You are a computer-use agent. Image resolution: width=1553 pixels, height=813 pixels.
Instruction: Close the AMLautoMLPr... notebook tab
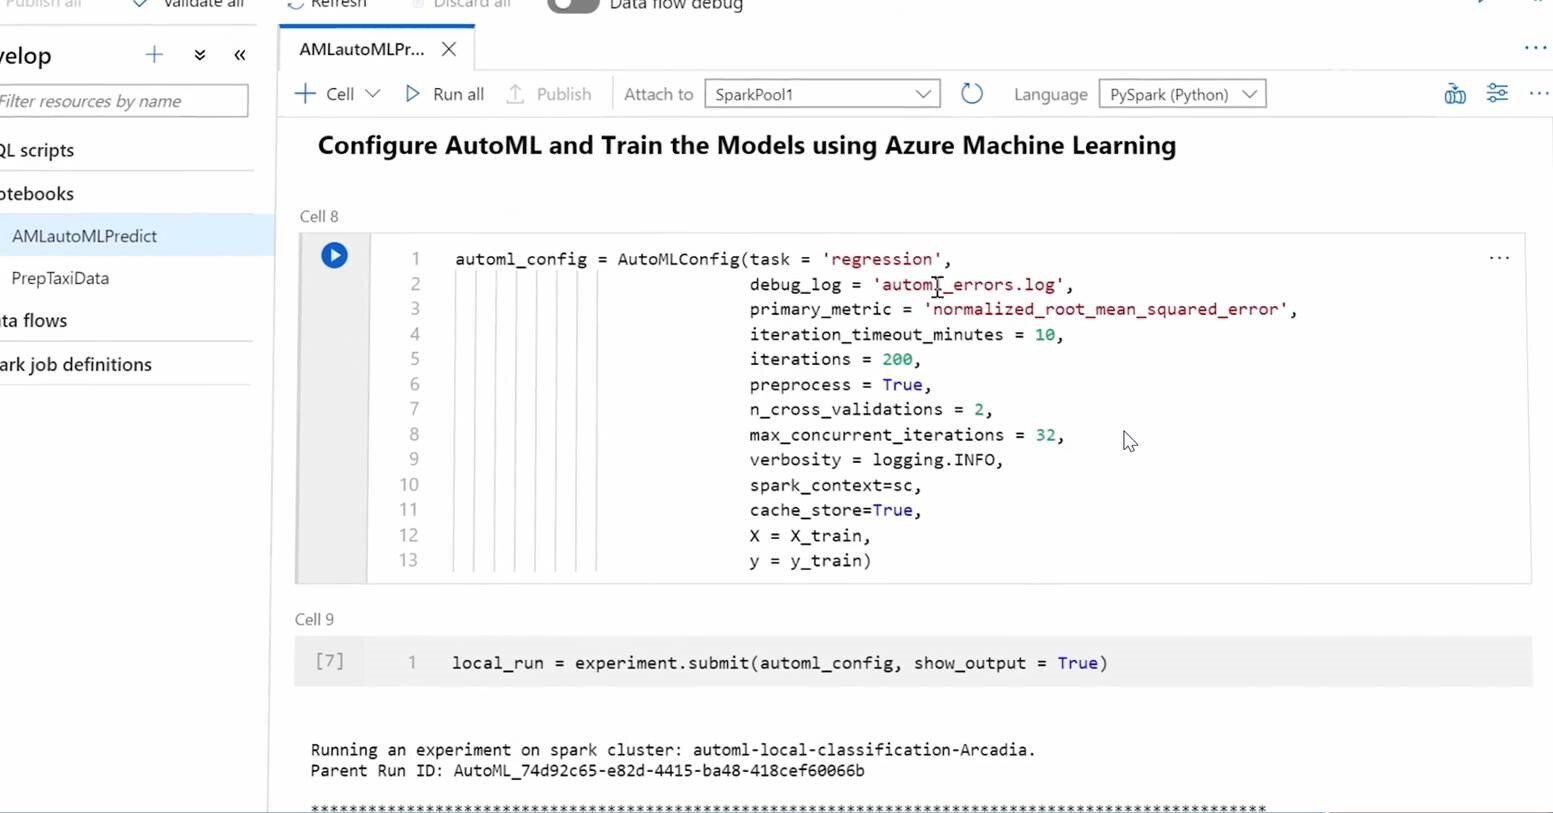tap(449, 49)
